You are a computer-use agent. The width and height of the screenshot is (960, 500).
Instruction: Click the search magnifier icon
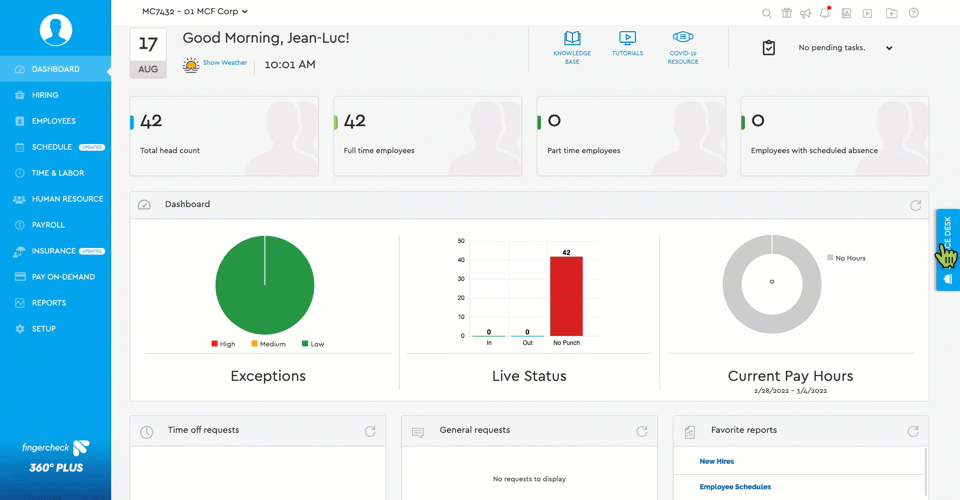pyautogui.click(x=767, y=14)
